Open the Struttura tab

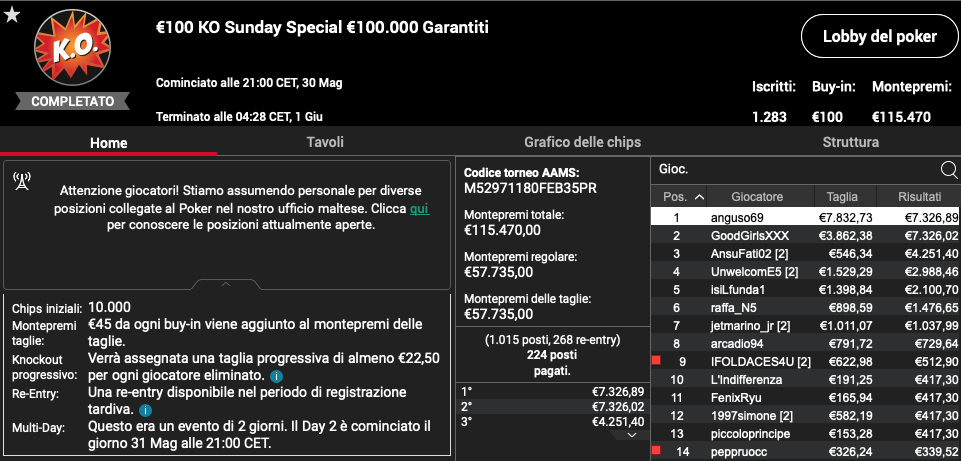point(850,142)
